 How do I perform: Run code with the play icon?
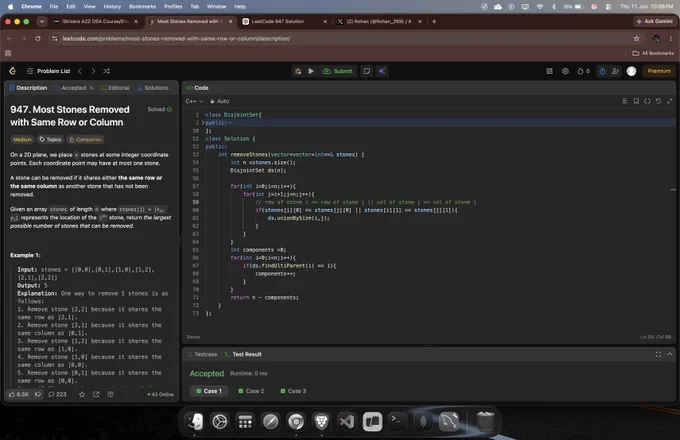(x=311, y=71)
